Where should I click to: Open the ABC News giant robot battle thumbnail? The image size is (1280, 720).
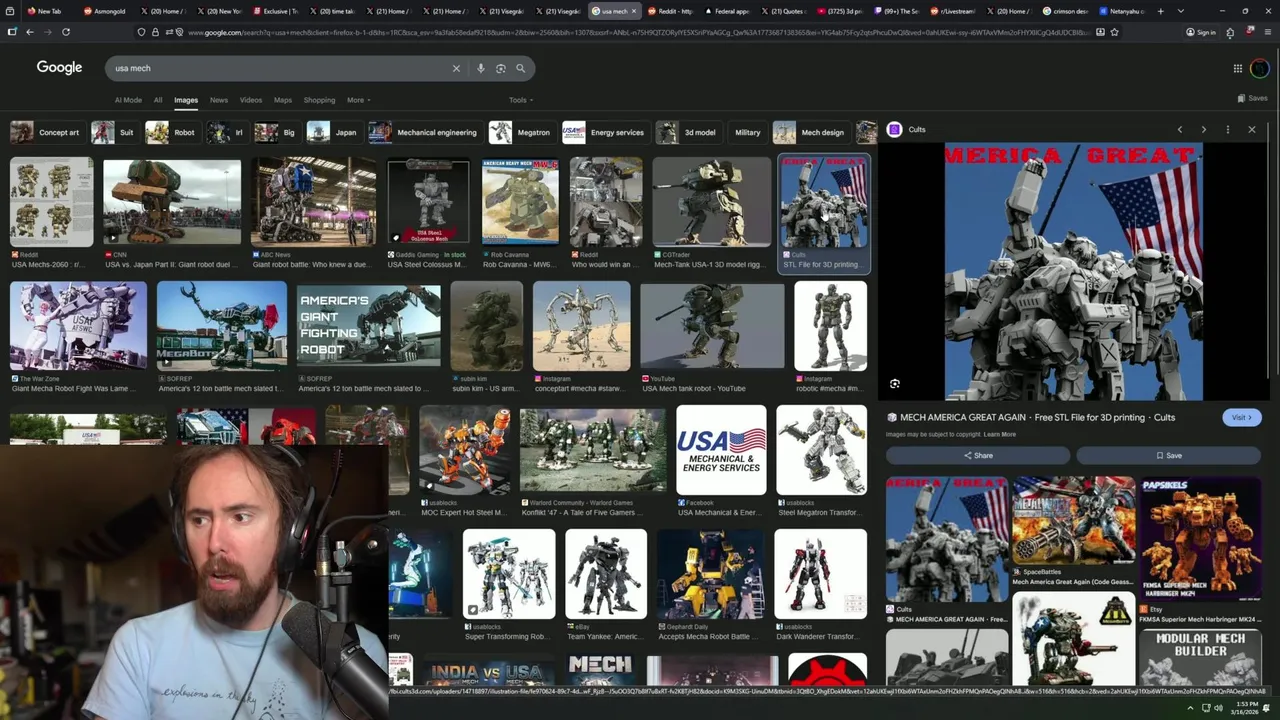point(313,201)
